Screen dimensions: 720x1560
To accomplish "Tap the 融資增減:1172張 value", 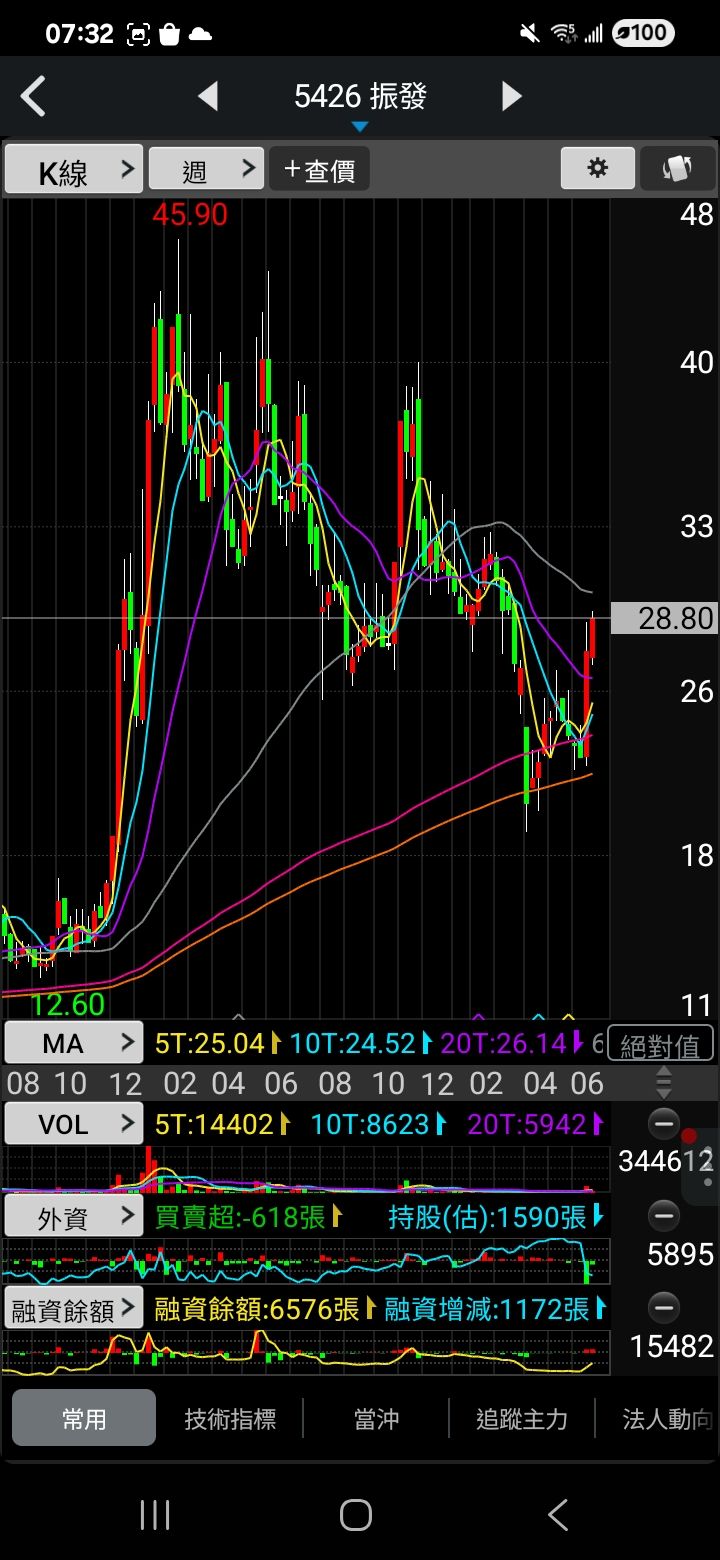I will [487, 1308].
